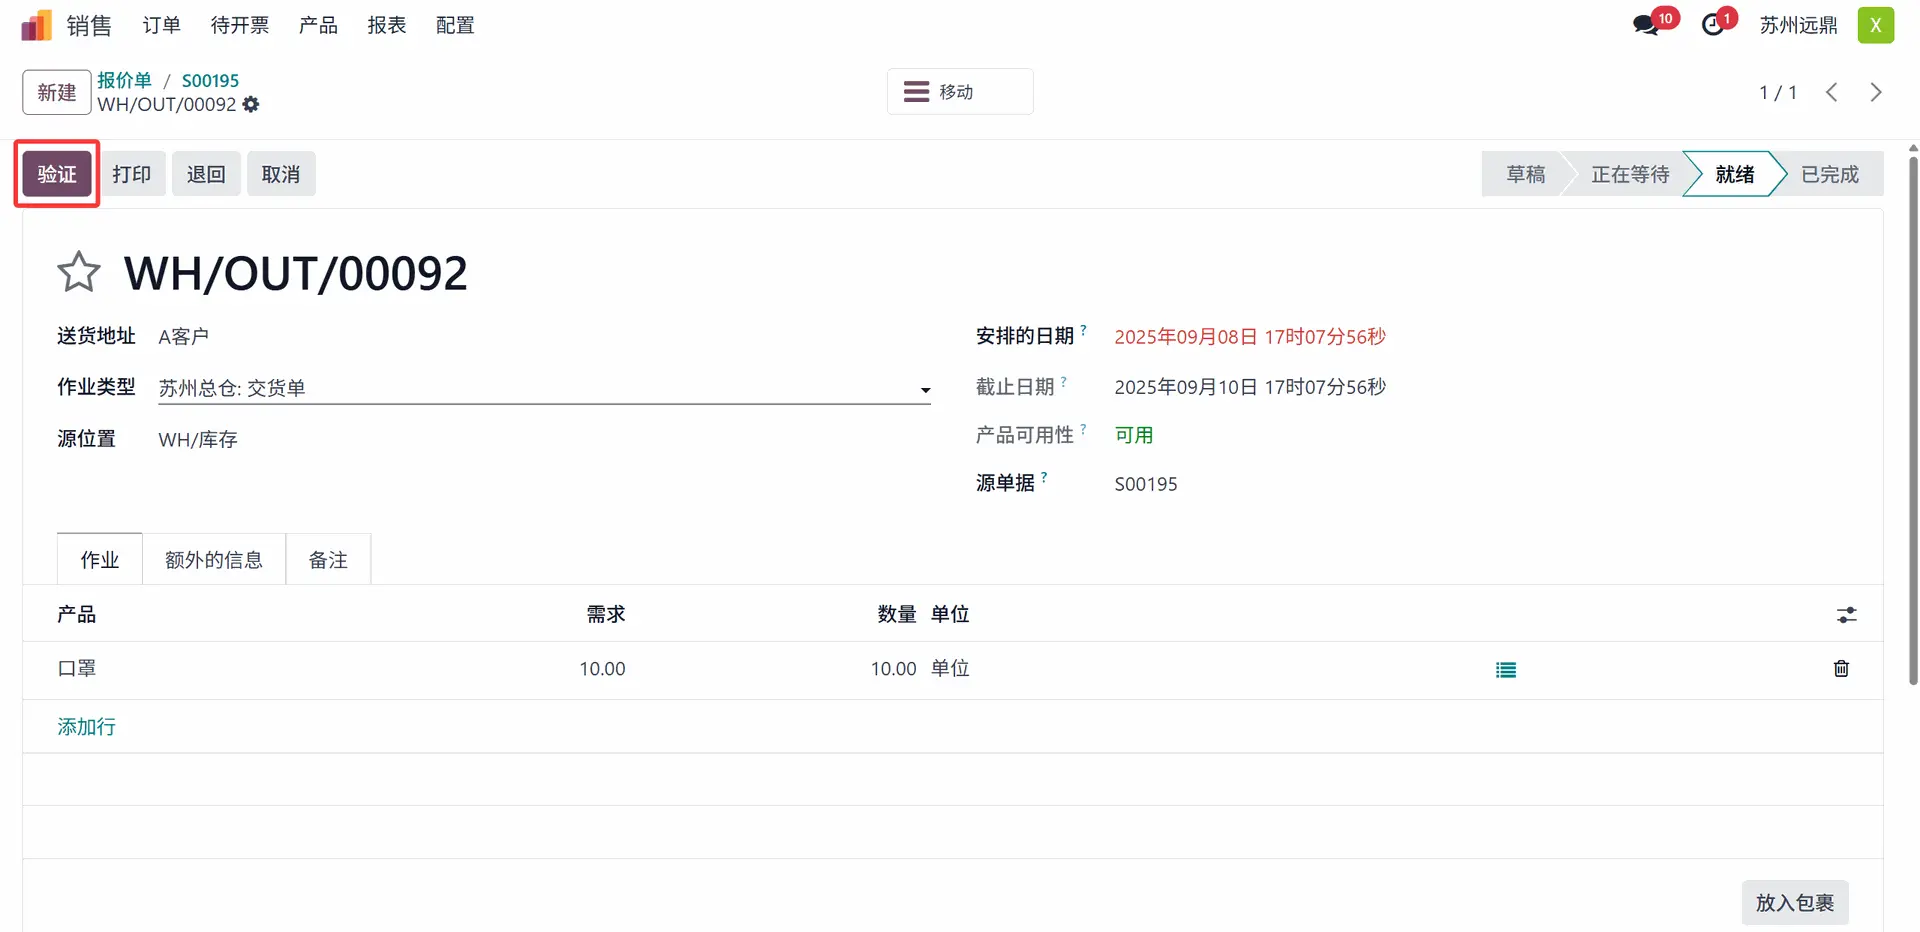Open the gear menu beside WH/OUT/00092
Viewport: 1920px width, 932px height.
251,104
